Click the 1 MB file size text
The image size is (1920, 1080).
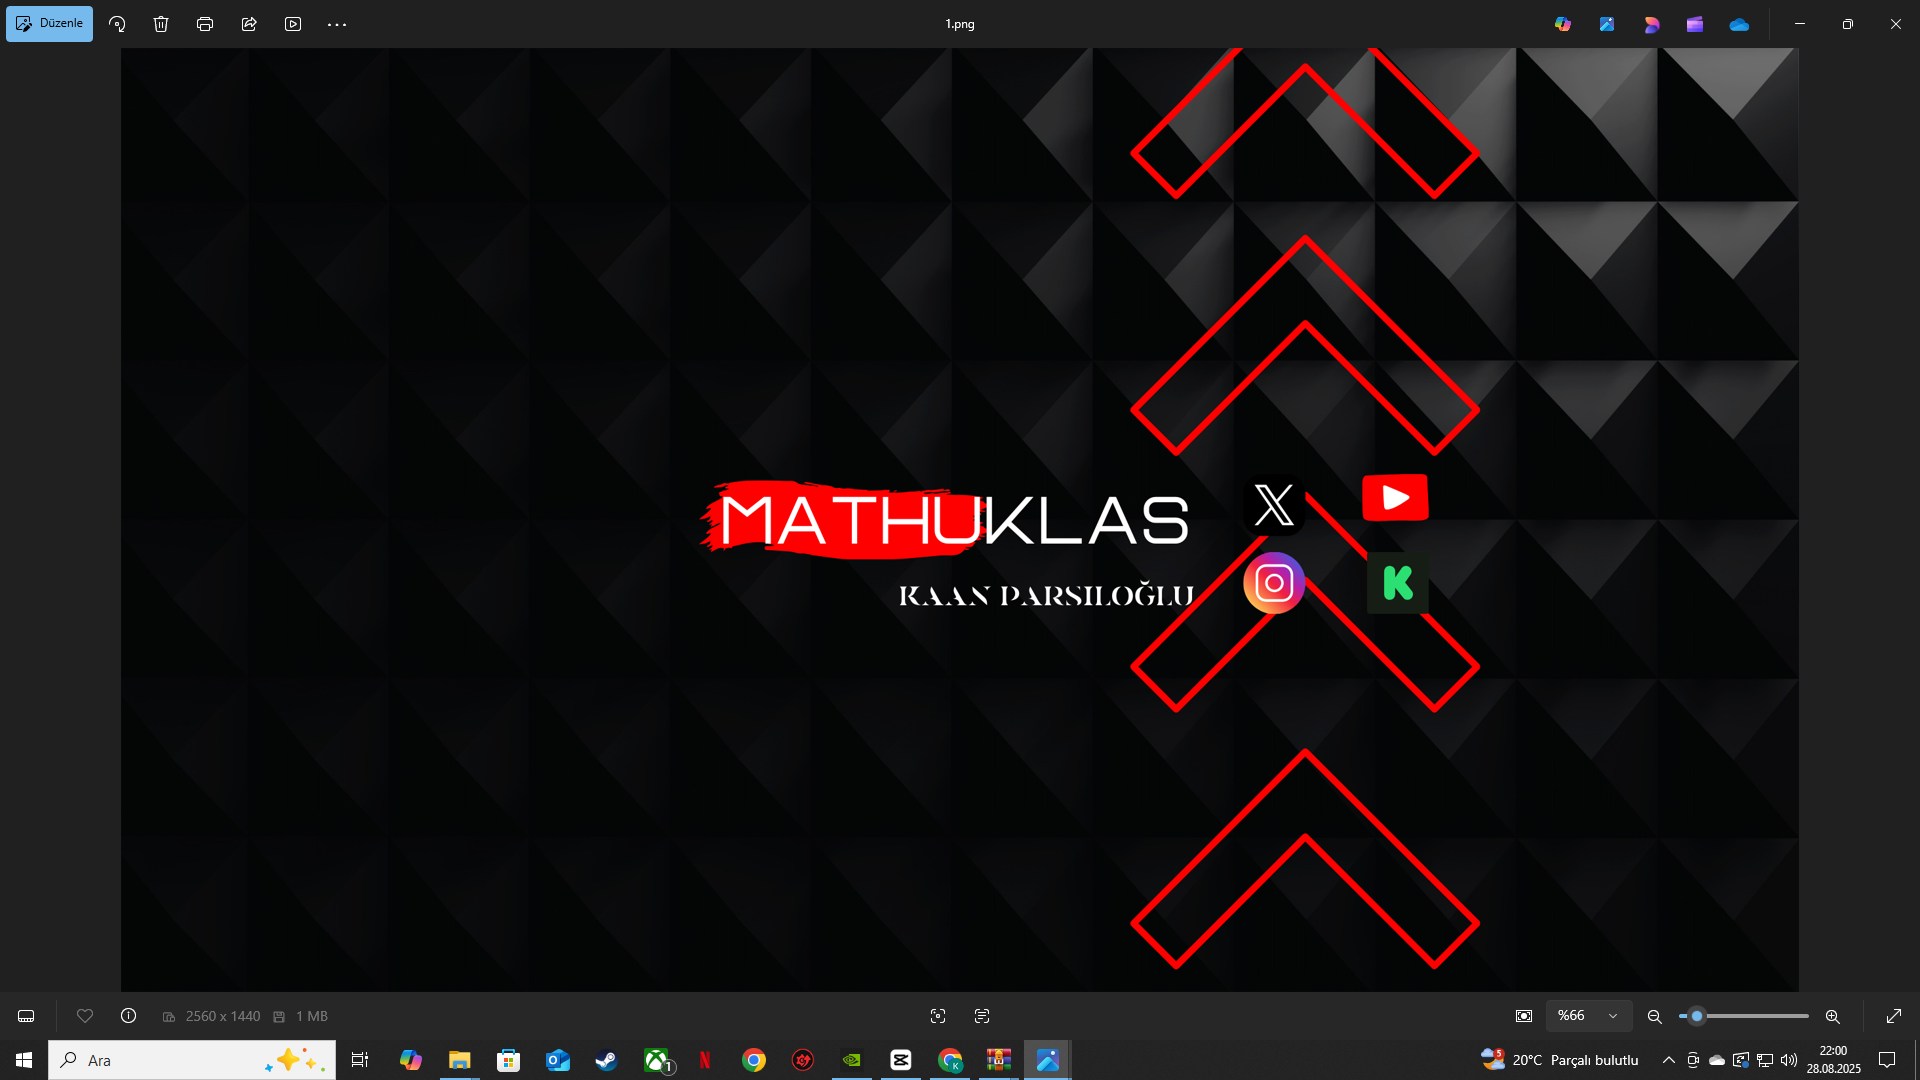click(312, 1016)
